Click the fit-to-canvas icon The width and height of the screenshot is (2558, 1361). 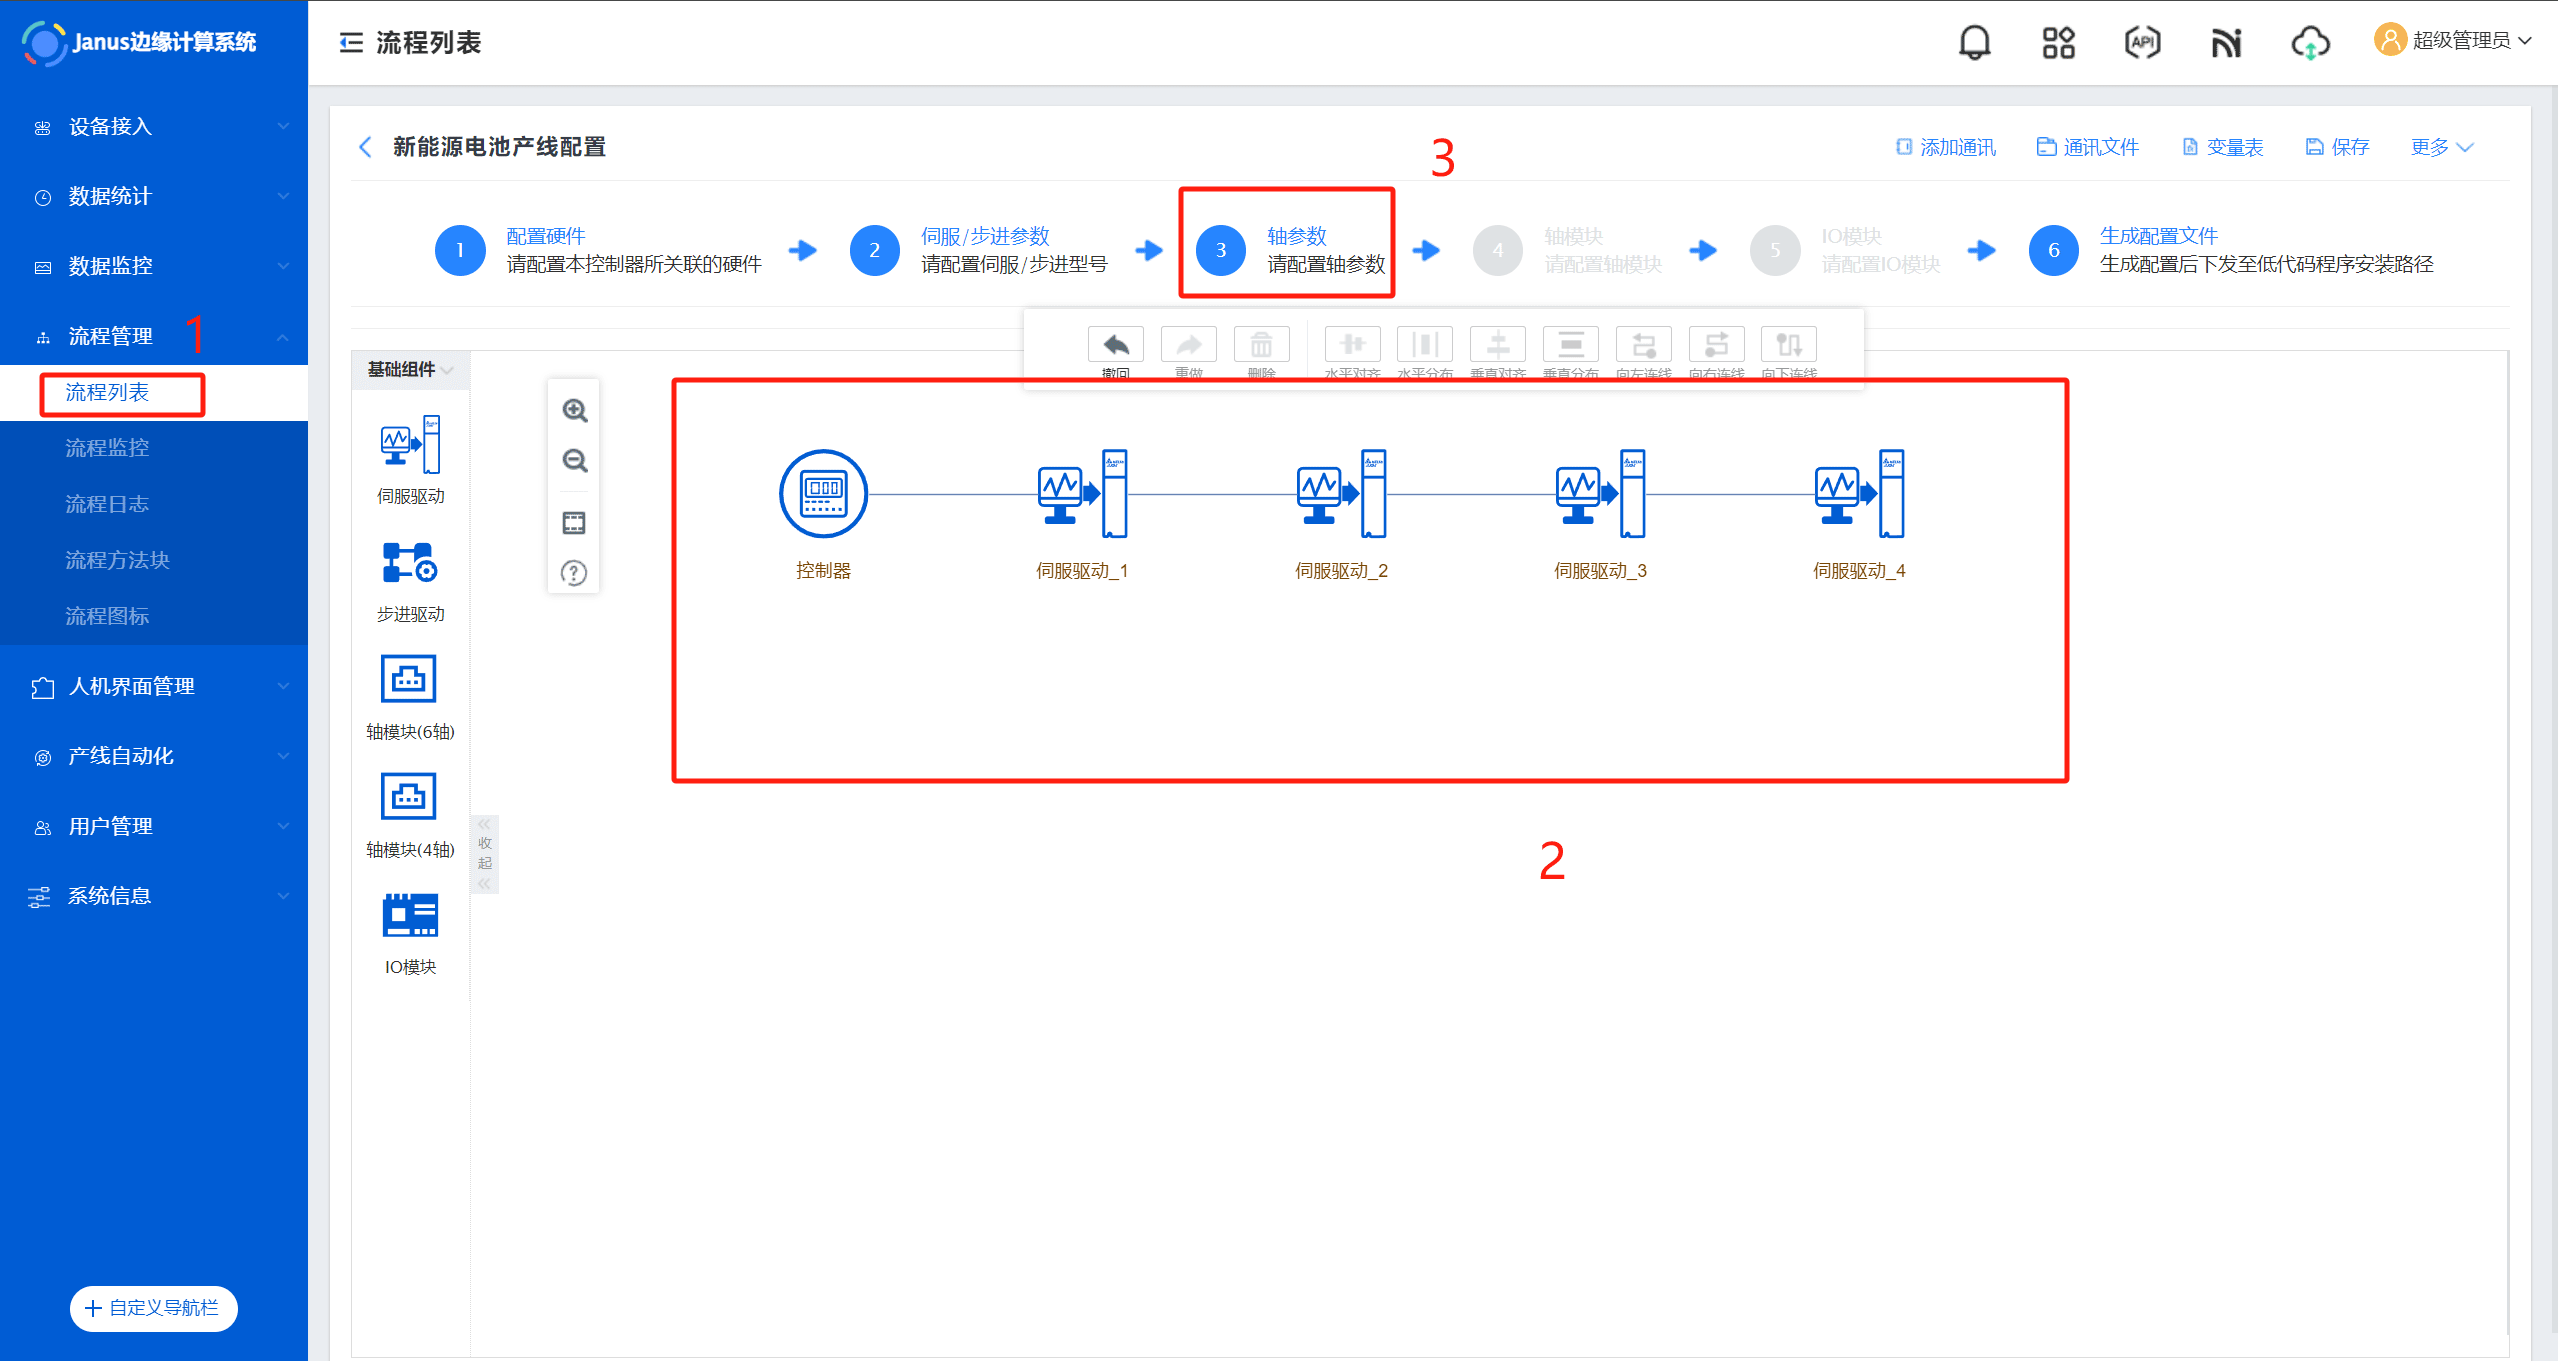click(x=574, y=523)
